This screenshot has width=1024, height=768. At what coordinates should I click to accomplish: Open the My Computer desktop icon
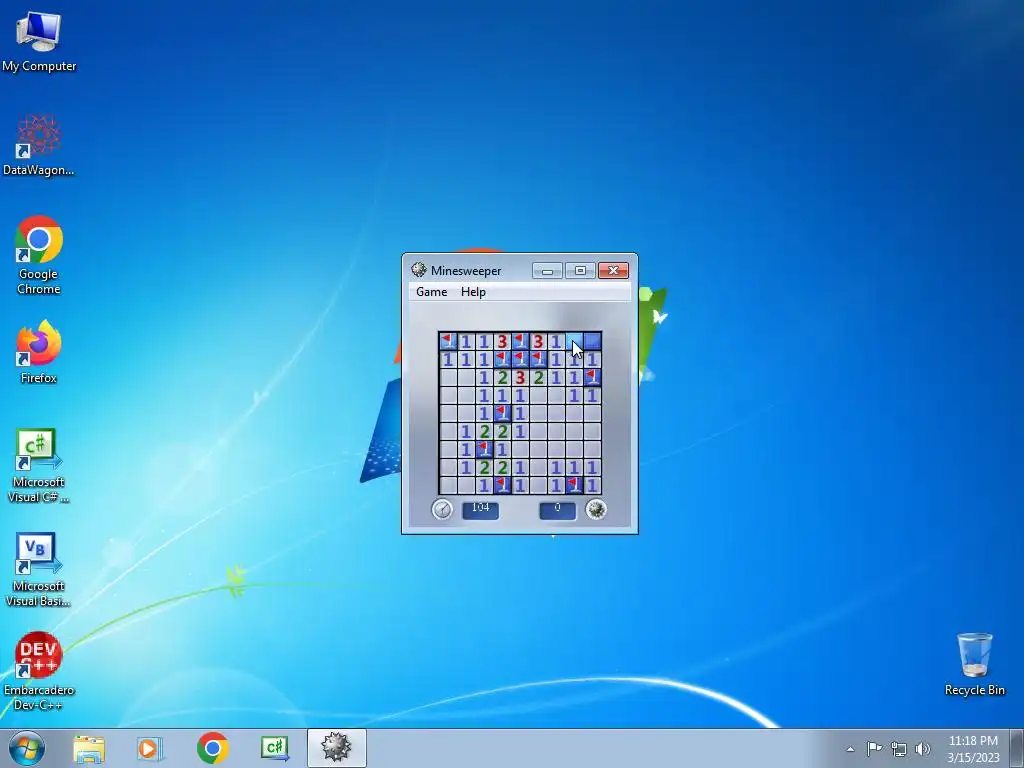pos(39,40)
